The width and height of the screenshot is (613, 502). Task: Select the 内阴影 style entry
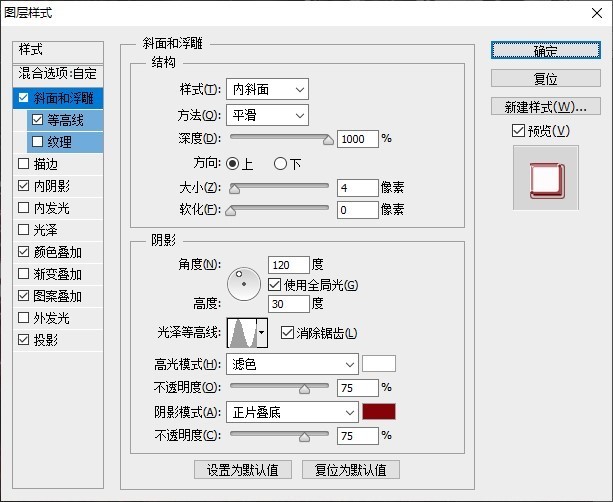51,186
